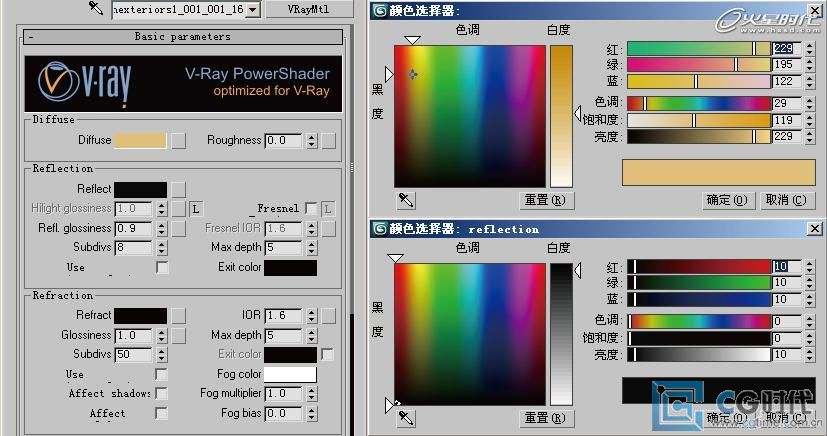Image resolution: width=827 pixels, height=436 pixels.
Task: Click the Red slider in top color selector
Action: click(x=699, y=49)
